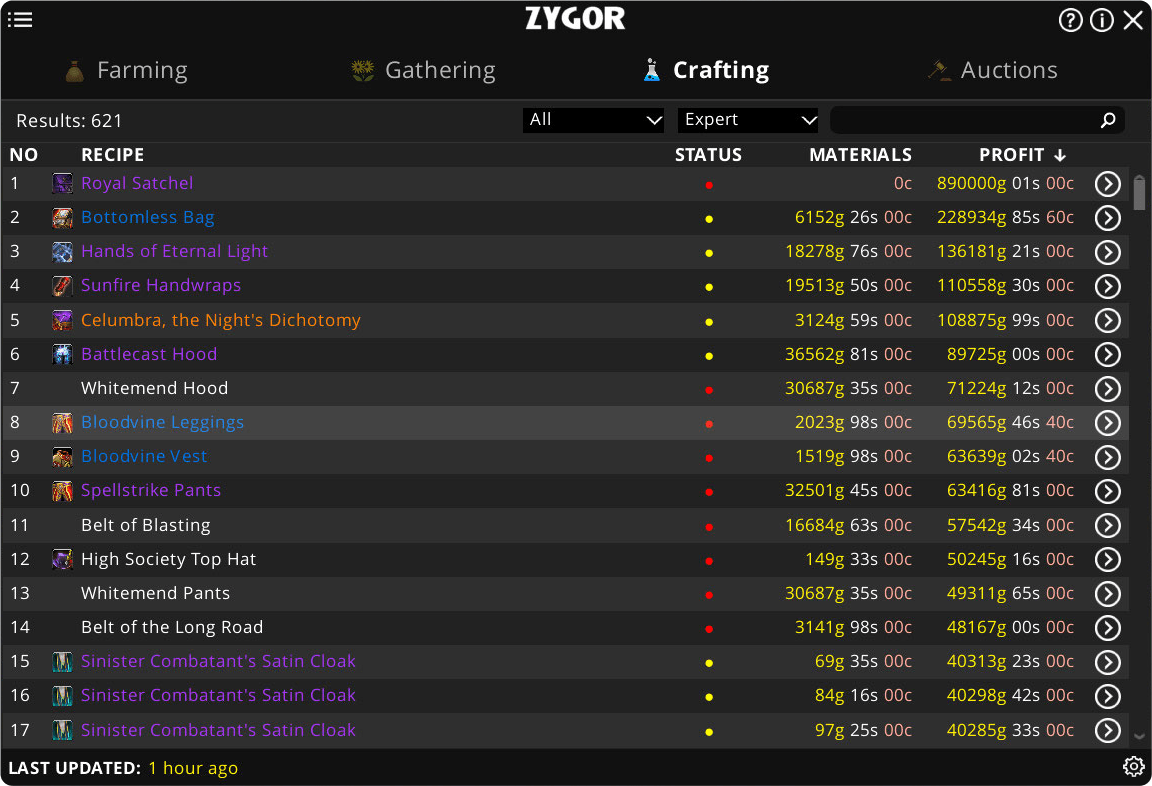This screenshot has height=786, width=1152.
Task: Click the Hands of Eternal Light item icon
Action: [62, 251]
